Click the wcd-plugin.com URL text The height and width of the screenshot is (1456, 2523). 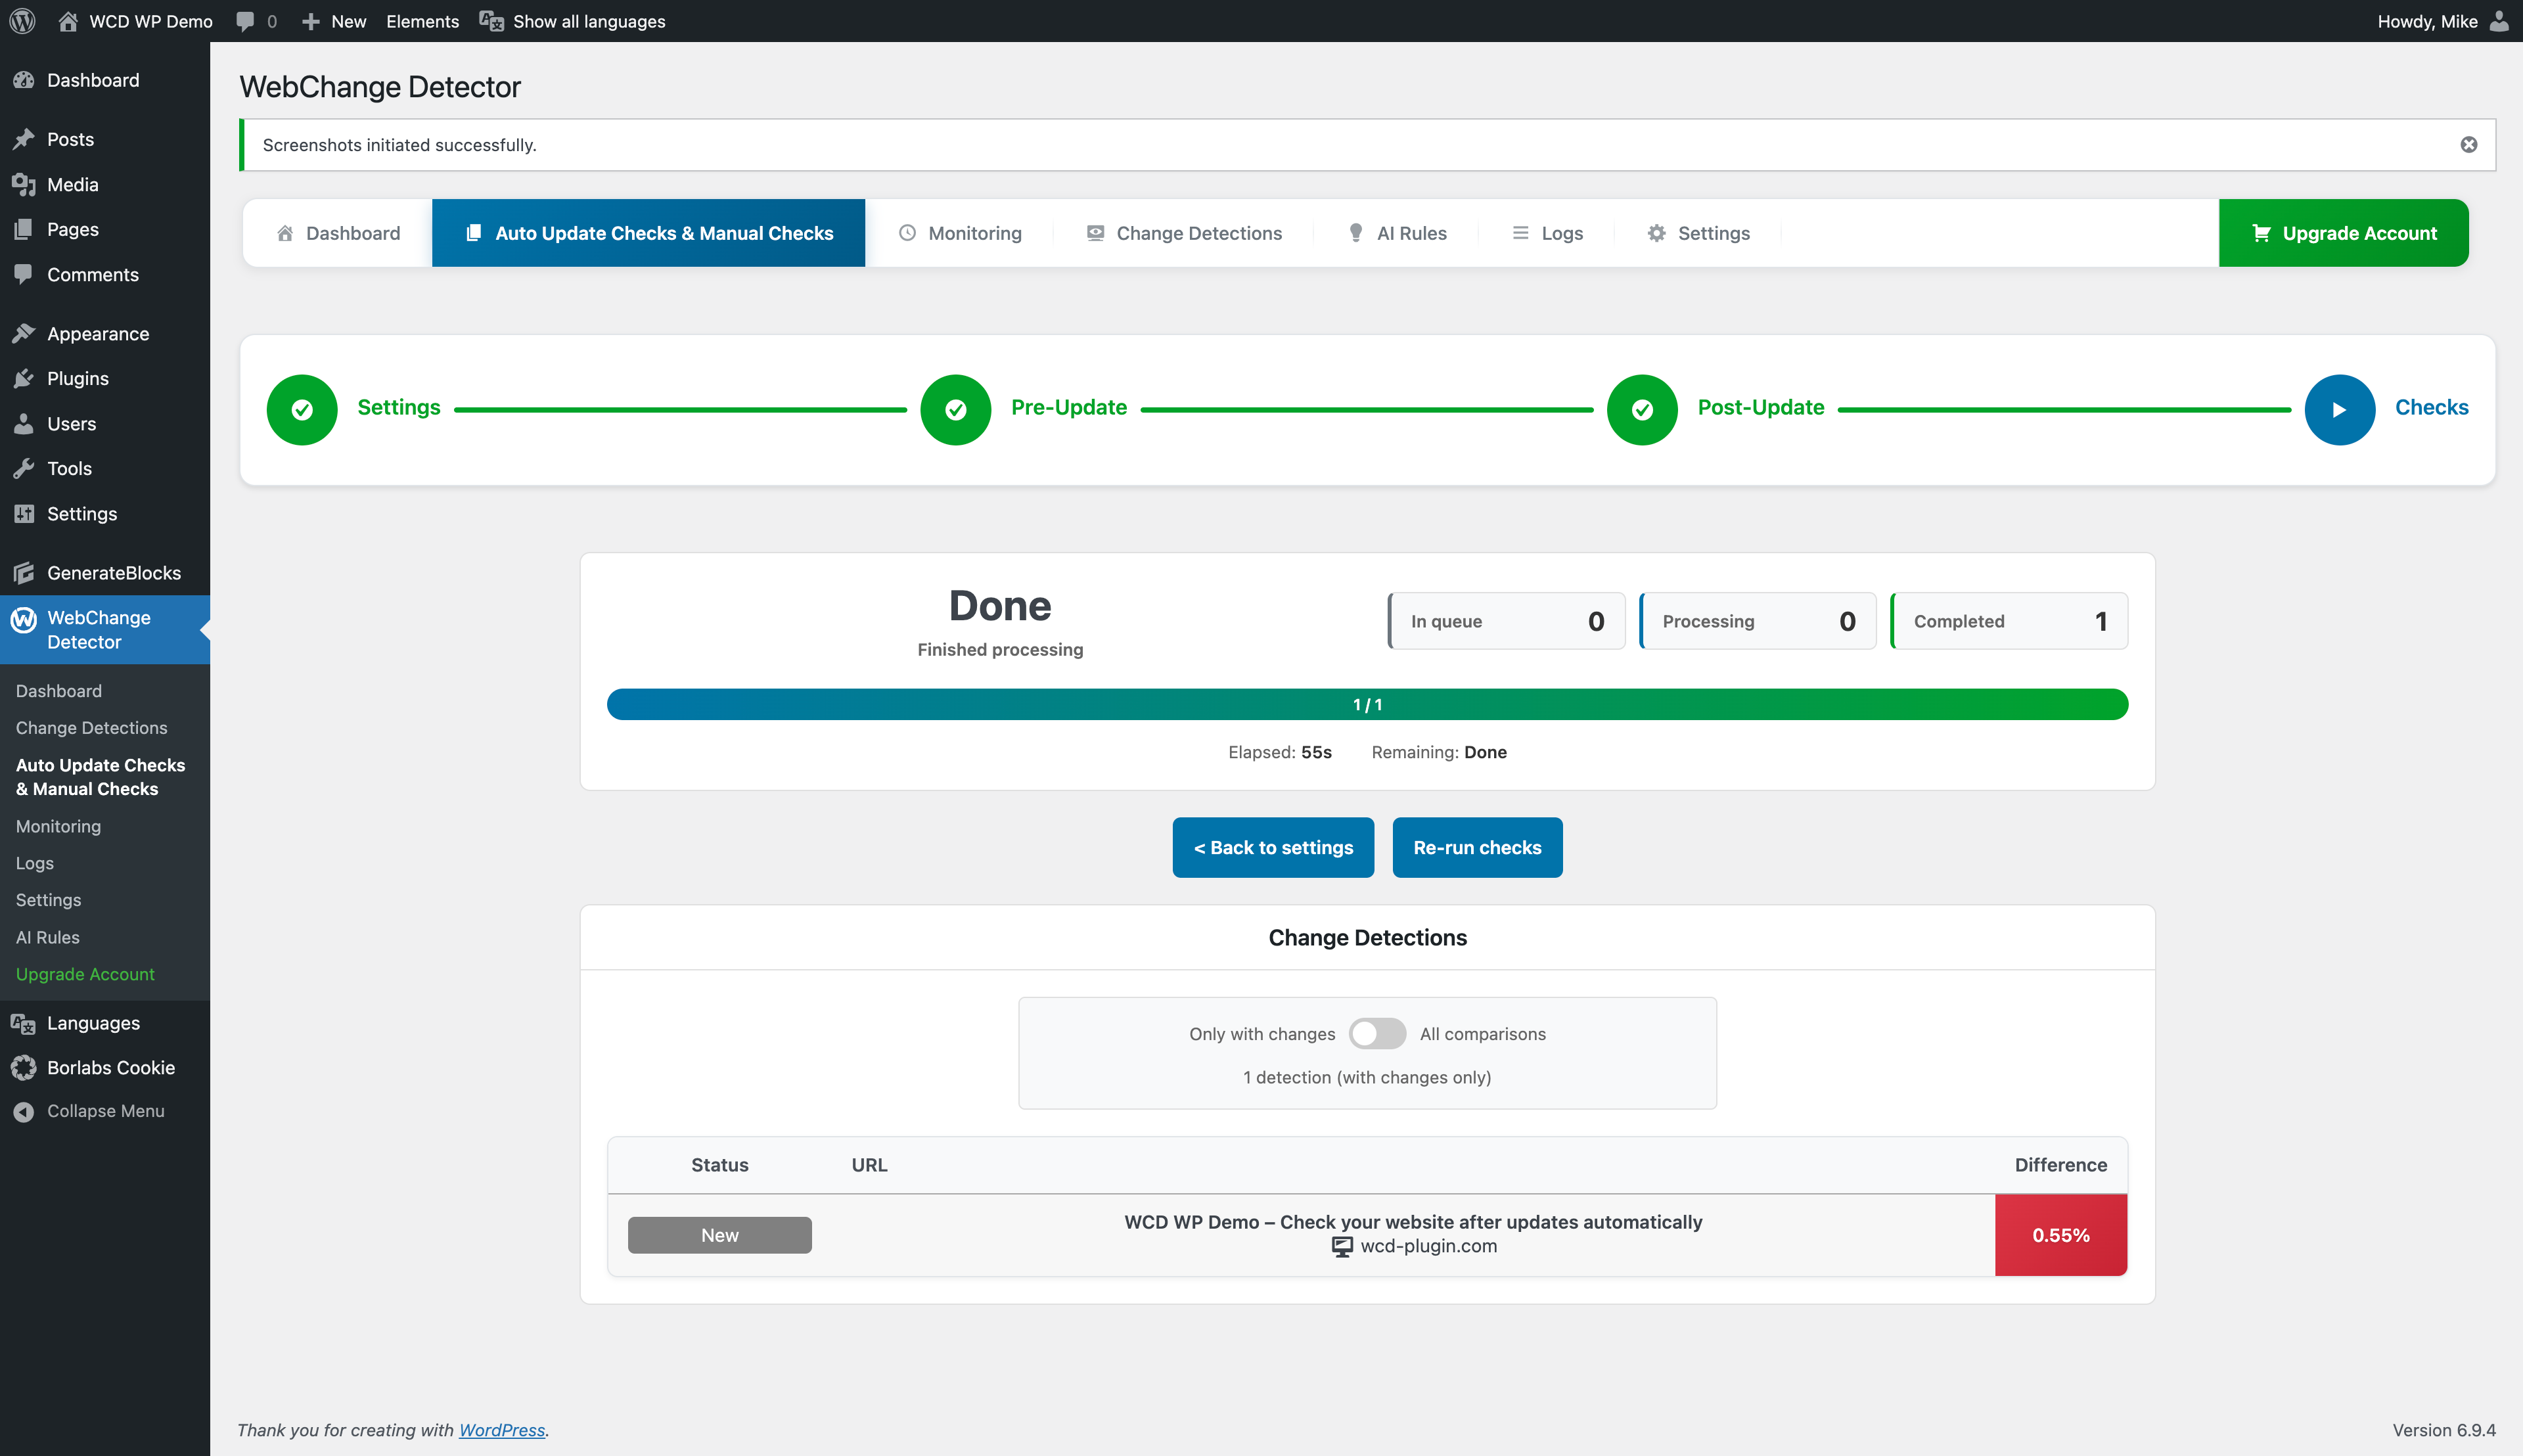click(x=1429, y=1247)
